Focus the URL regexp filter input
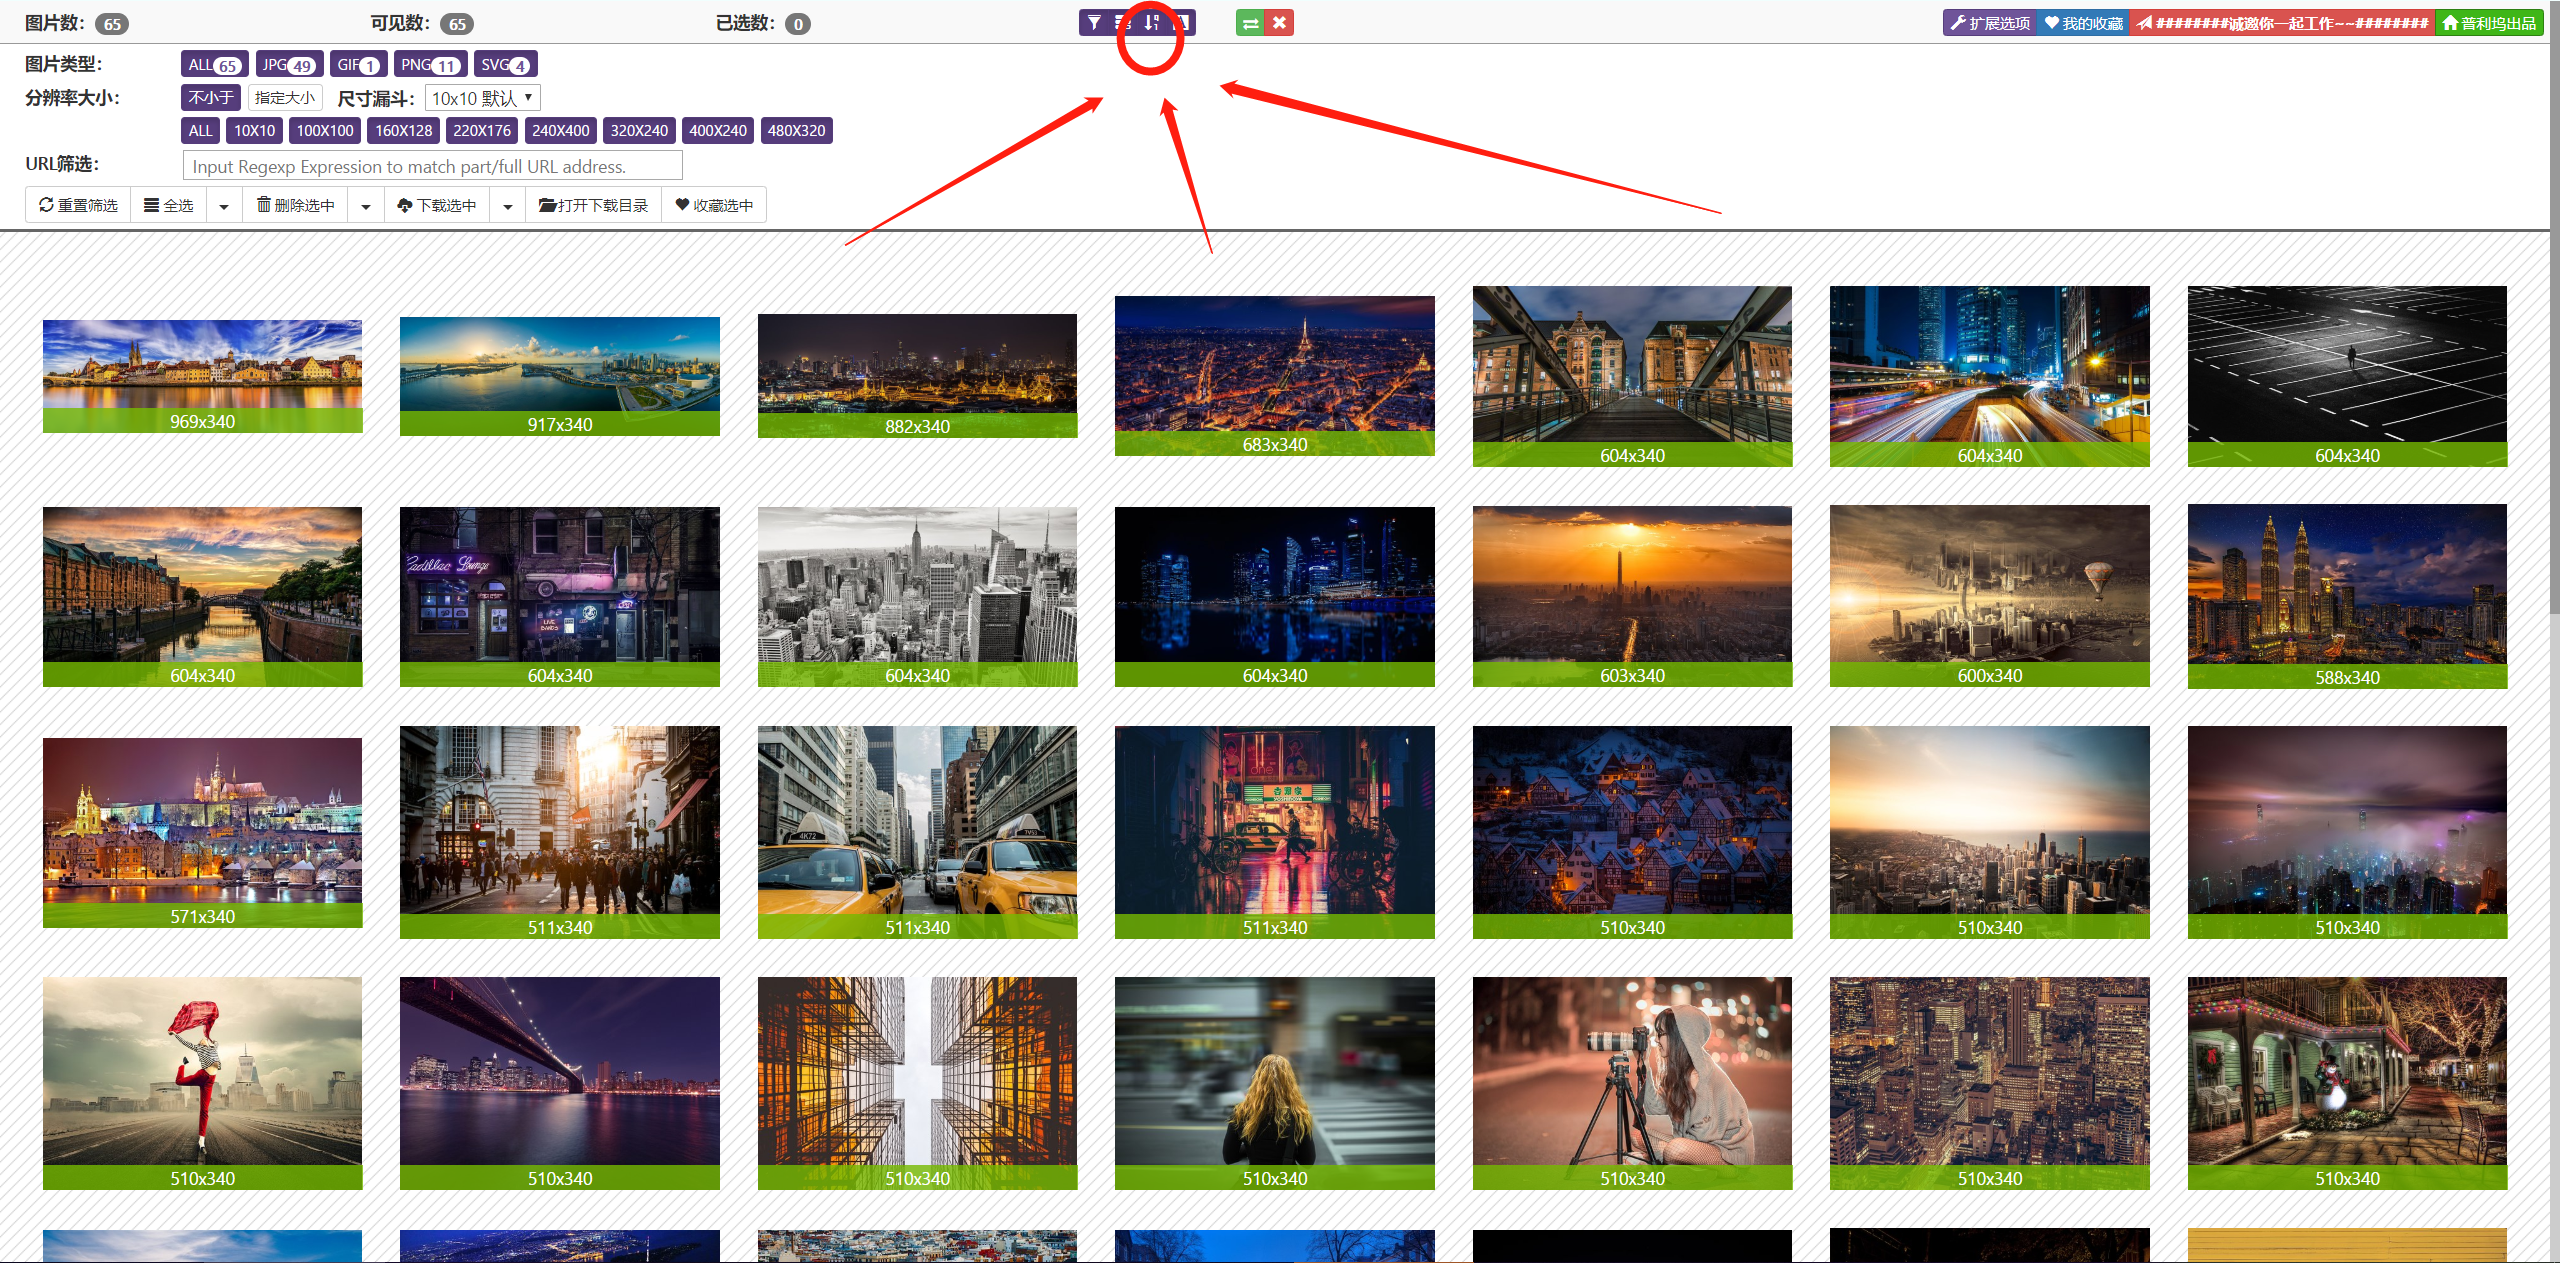2560x1263 pixels. [x=432, y=166]
